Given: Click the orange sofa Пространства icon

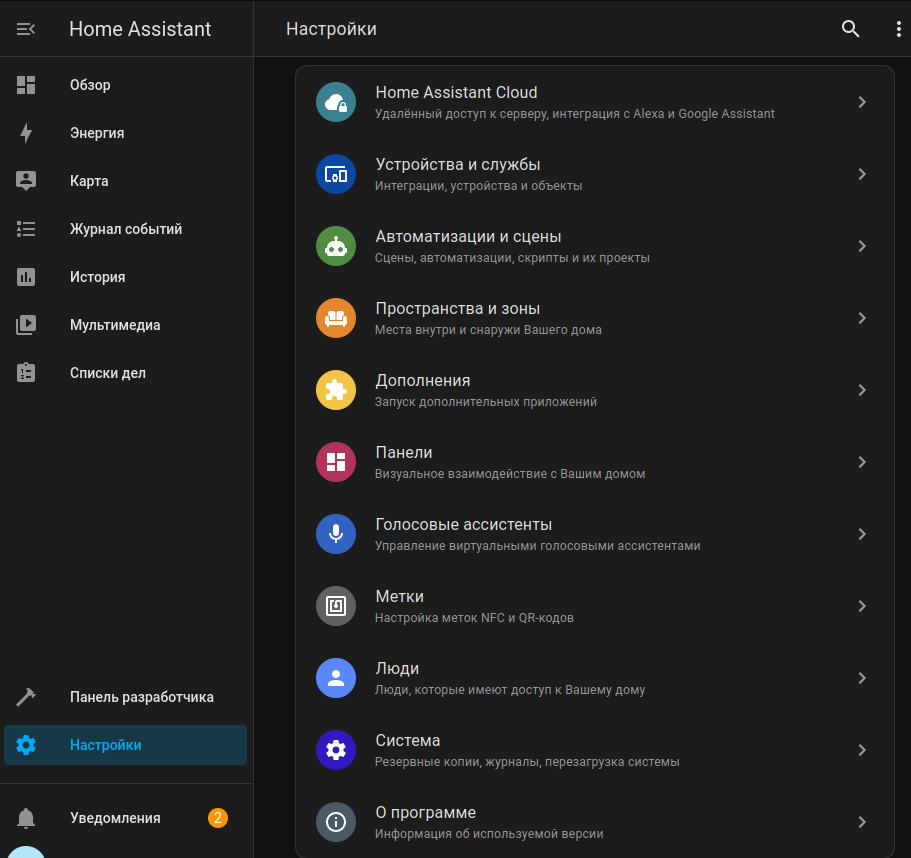Looking at the screenshot, I should click(336, 318).
